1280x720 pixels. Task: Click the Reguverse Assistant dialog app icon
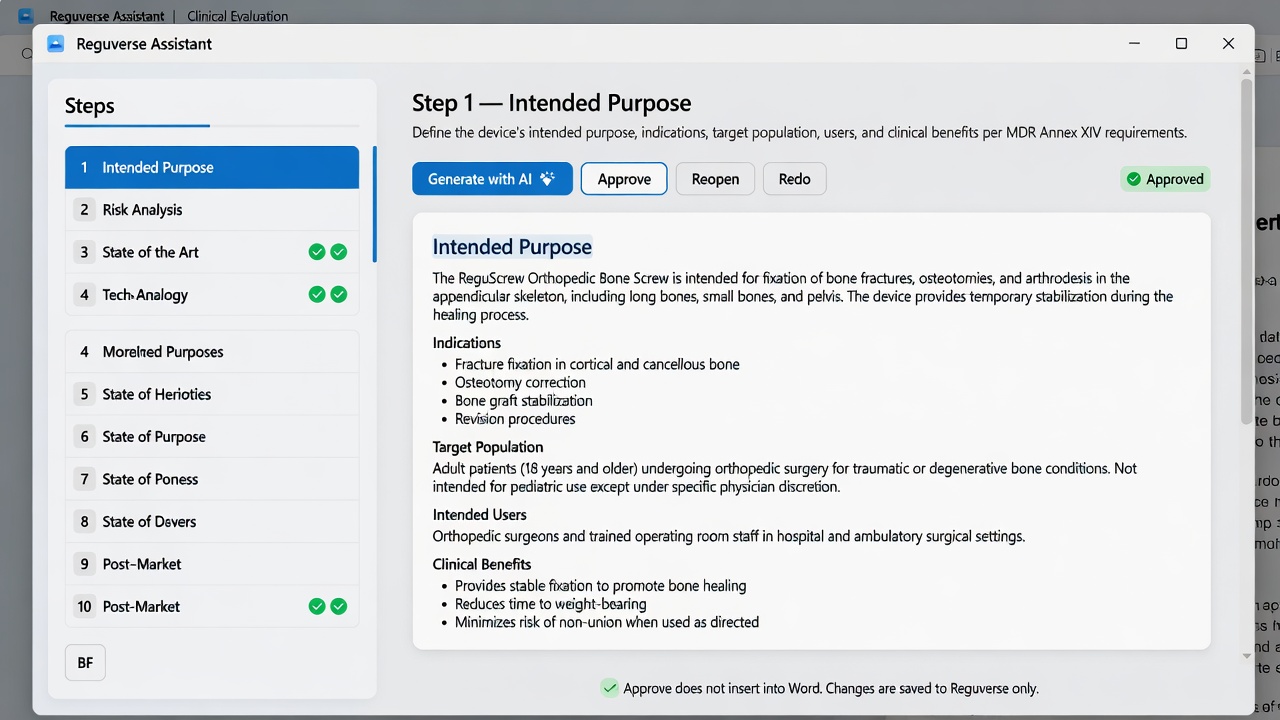point(55,44)
